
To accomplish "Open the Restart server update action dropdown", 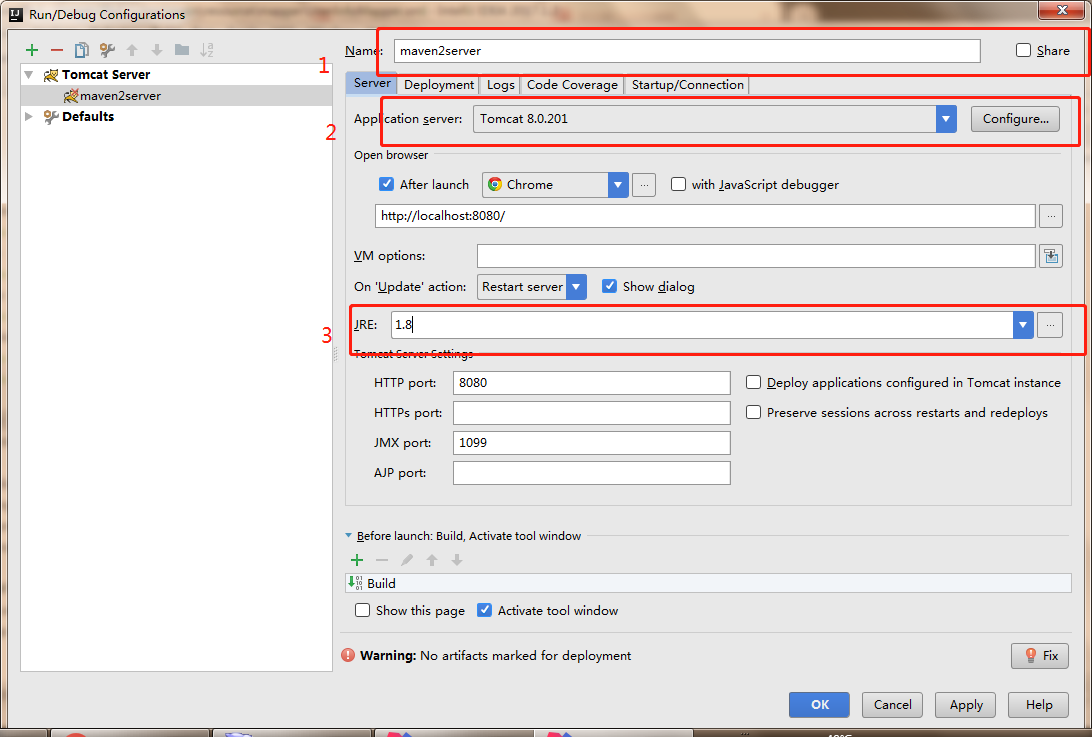I will (x=576, y=287).
